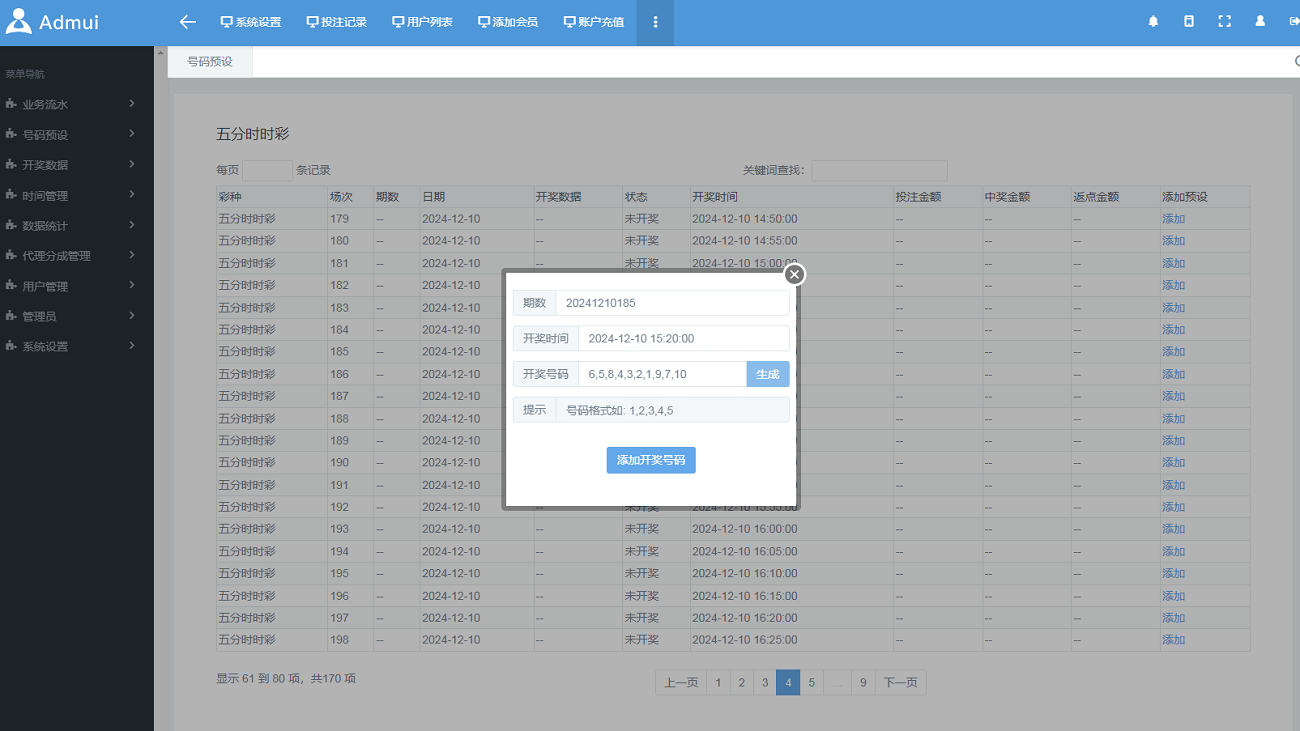Screen dimensions: 1300x731
Task: Open the three-dot more menu
Action: [655, 22]
